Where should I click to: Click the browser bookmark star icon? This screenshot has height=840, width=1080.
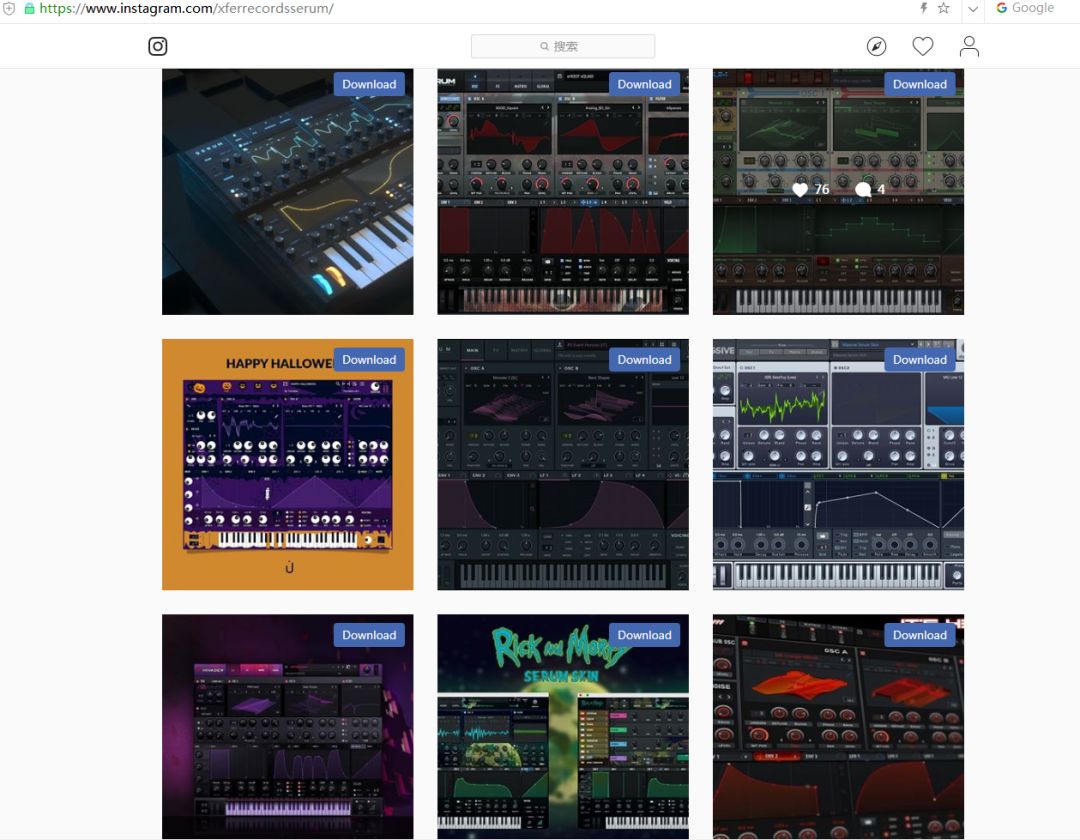click(x=944, y=8)
